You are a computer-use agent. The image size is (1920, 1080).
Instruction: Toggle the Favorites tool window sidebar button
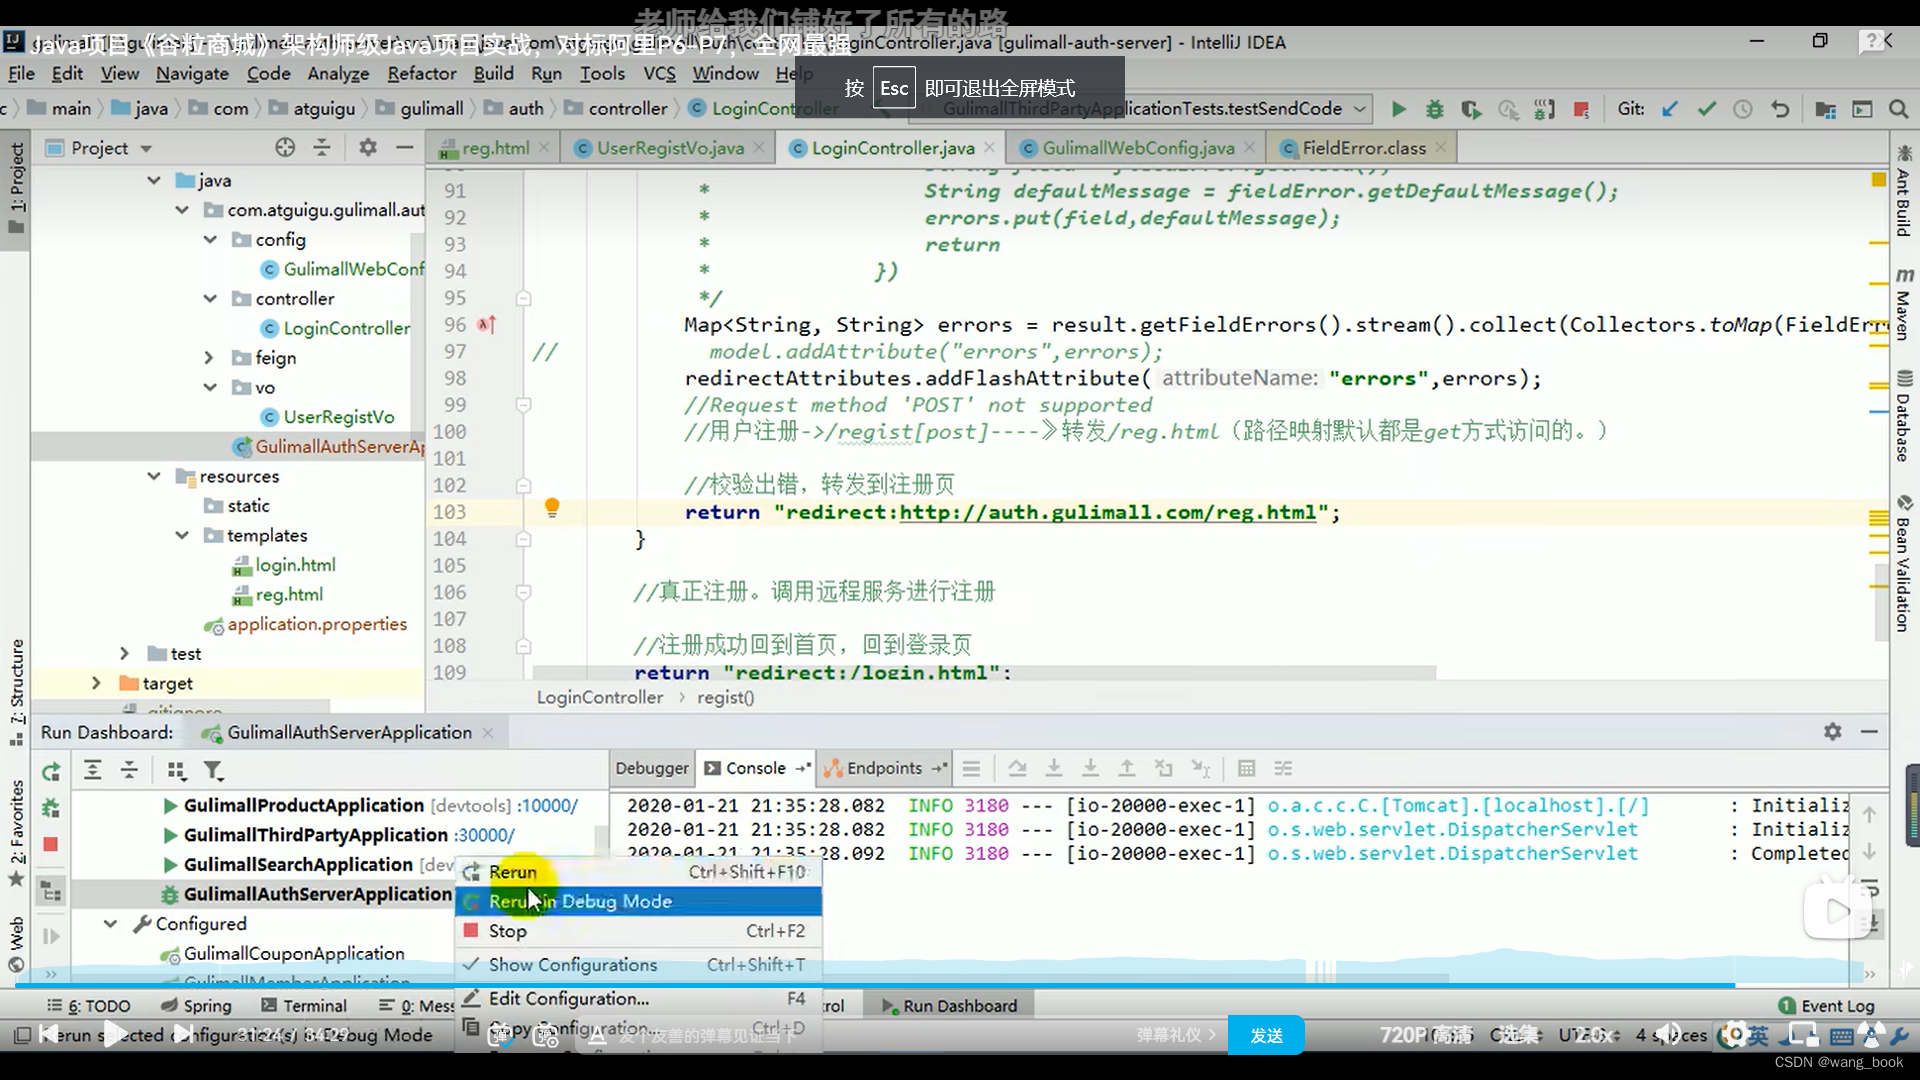(16, 833)
